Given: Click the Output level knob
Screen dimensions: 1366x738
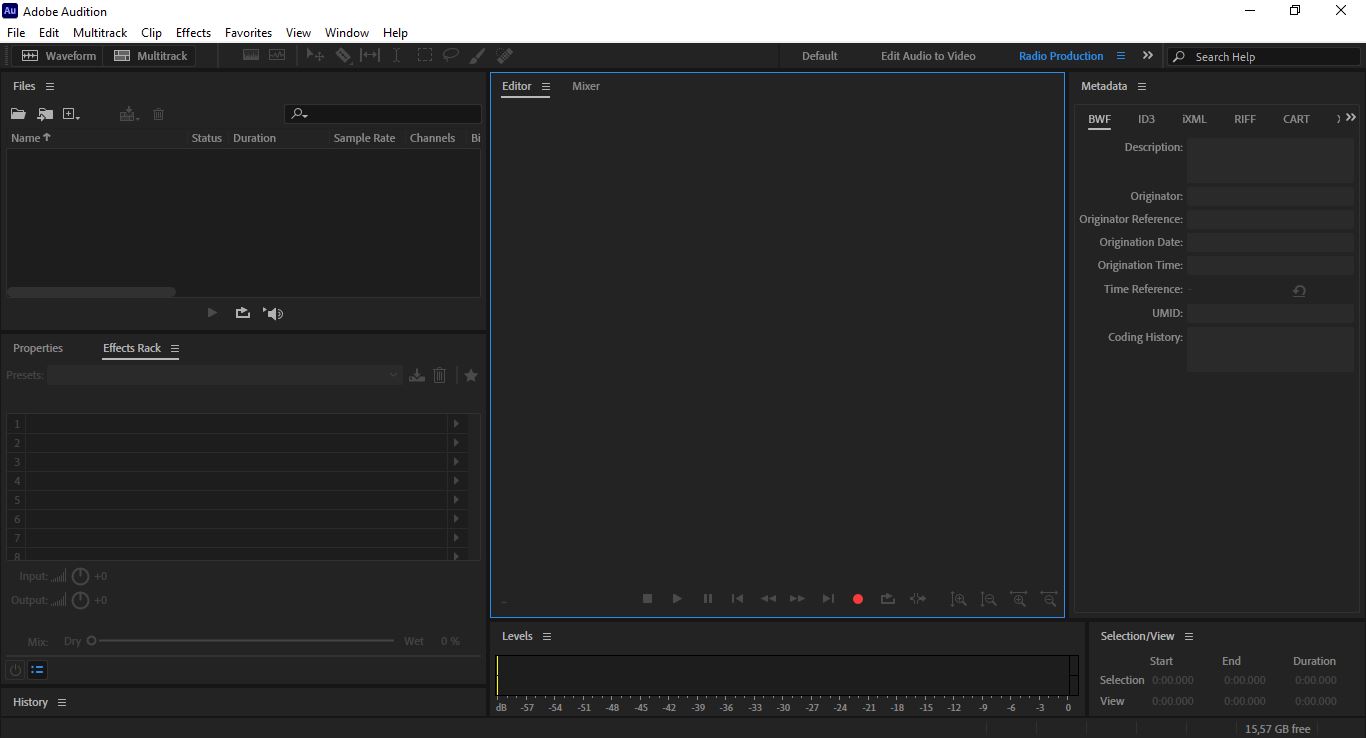Looking at the screenshot, I should [x=80, y=600].
